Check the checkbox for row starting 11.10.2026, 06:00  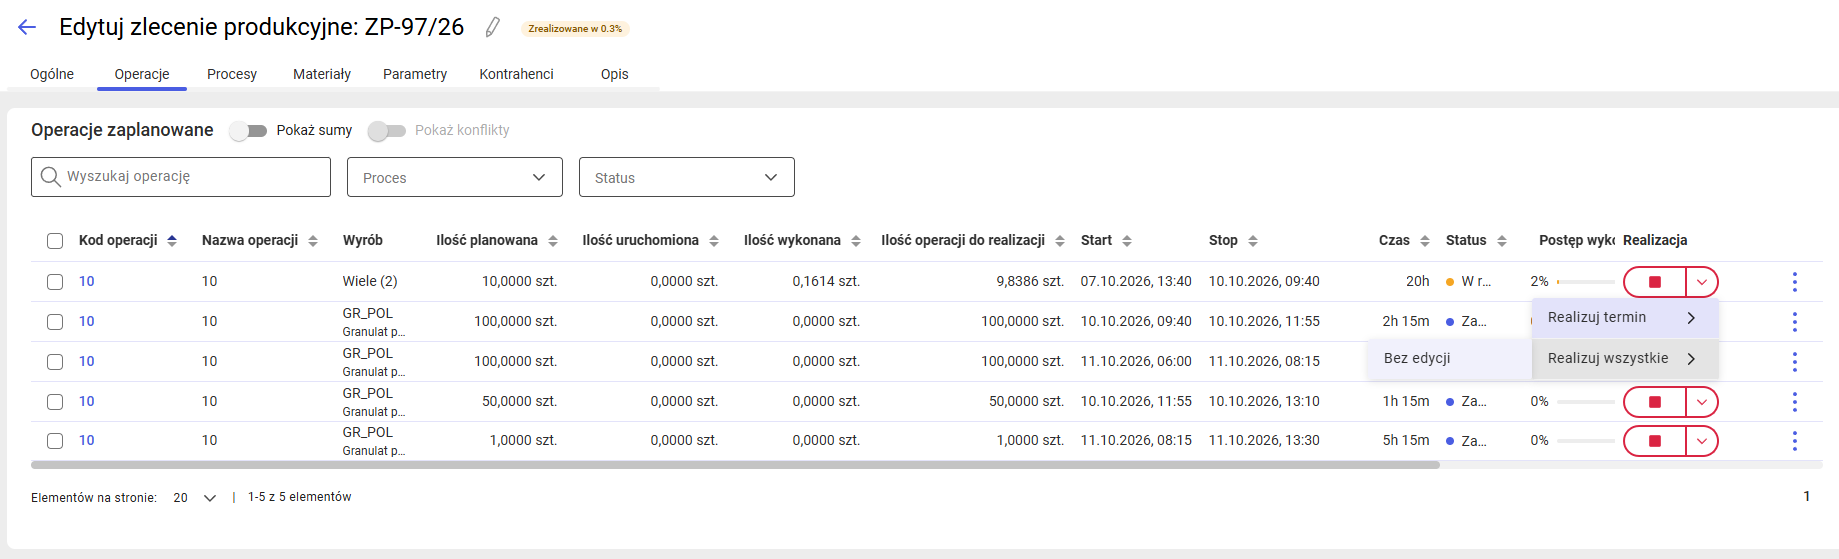pyautogui.click(x=55, y=362)
